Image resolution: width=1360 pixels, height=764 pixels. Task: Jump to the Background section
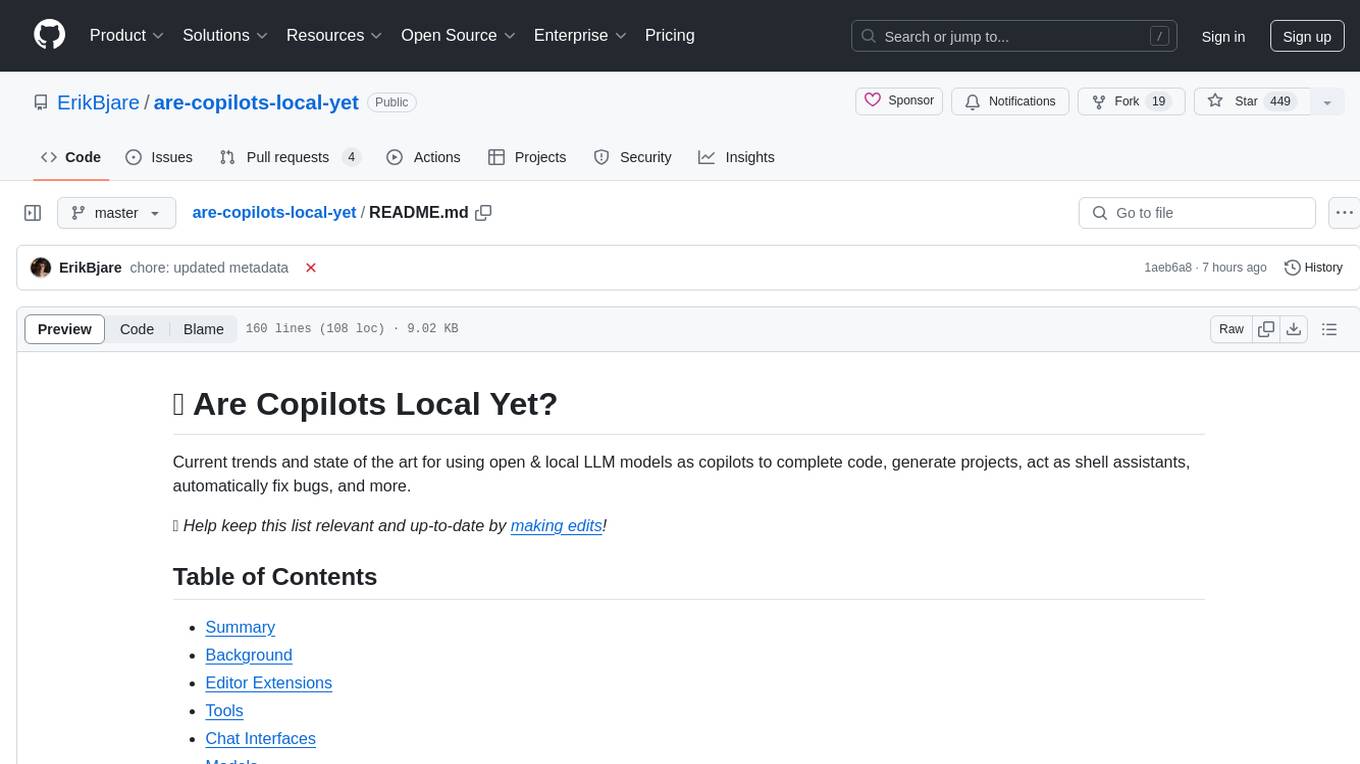click(249, 655)
